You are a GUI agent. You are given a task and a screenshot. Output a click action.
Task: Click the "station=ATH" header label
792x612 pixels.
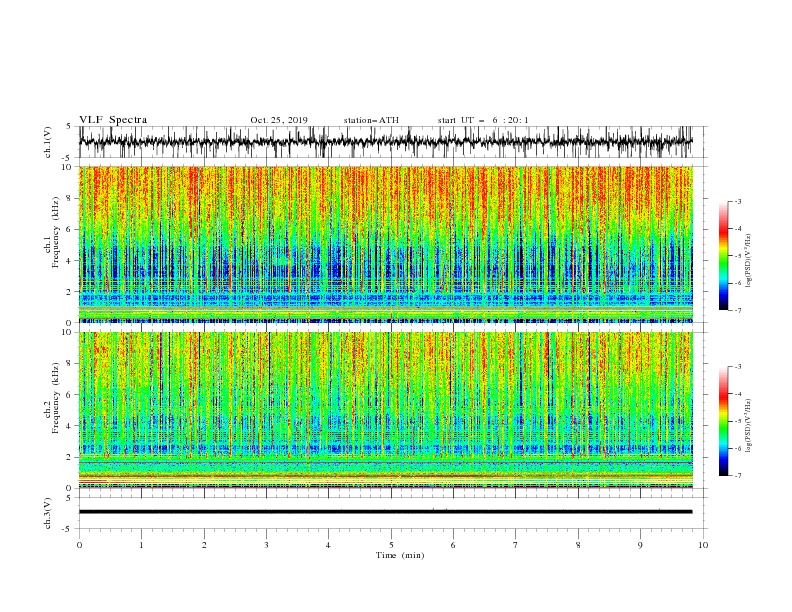(x=371, y=120)
